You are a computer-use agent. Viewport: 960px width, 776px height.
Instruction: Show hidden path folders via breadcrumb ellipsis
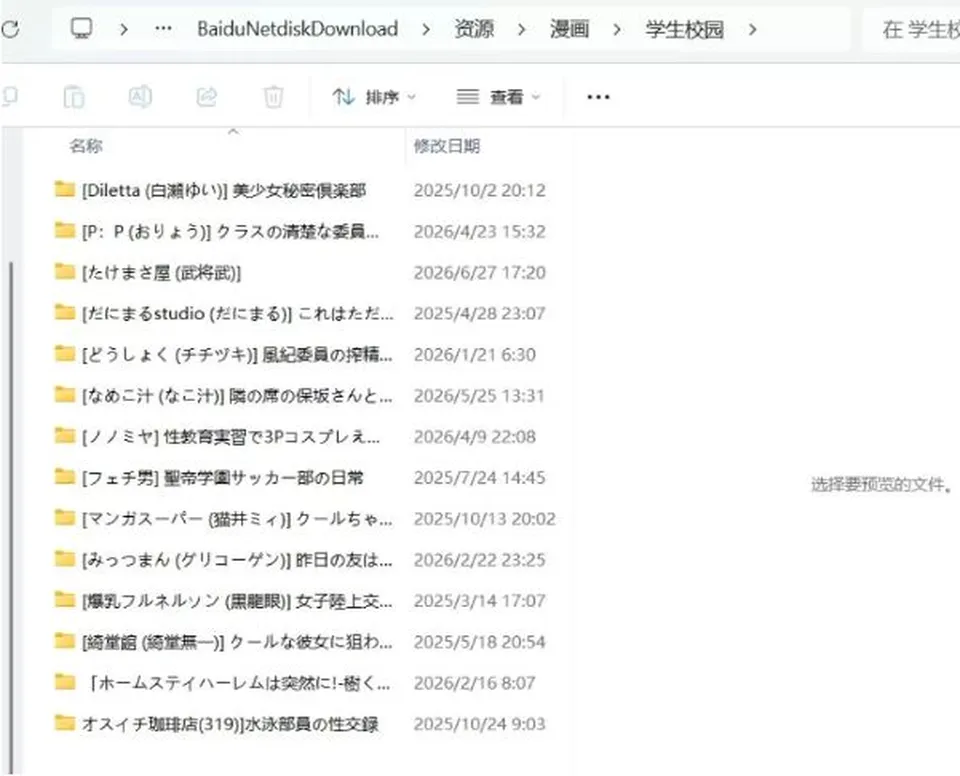(163, 28)
